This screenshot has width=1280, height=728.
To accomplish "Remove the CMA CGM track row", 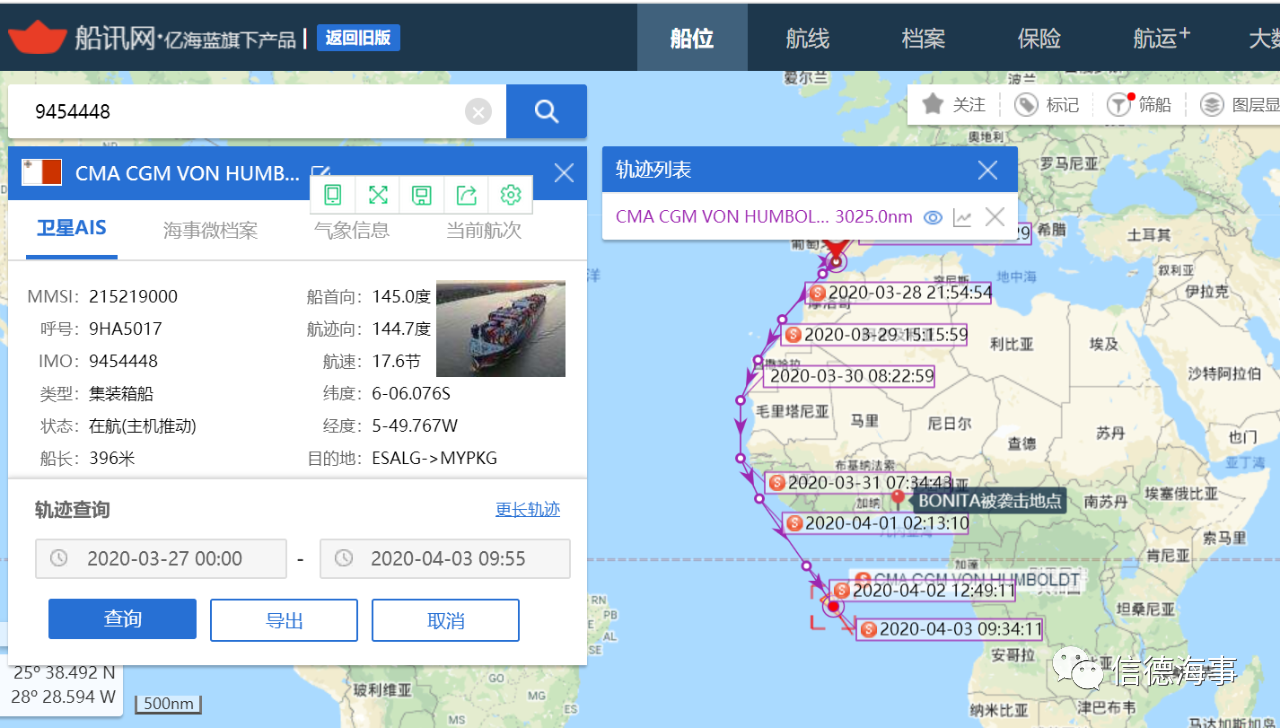I will click(x=994, y=217).
